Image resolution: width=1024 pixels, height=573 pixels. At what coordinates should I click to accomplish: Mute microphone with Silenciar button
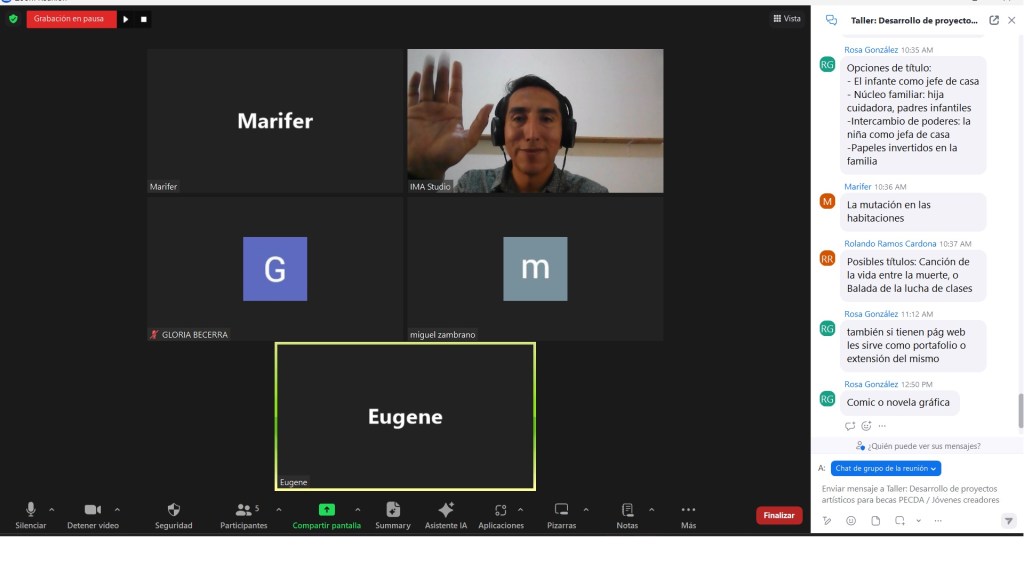[31, 510]
